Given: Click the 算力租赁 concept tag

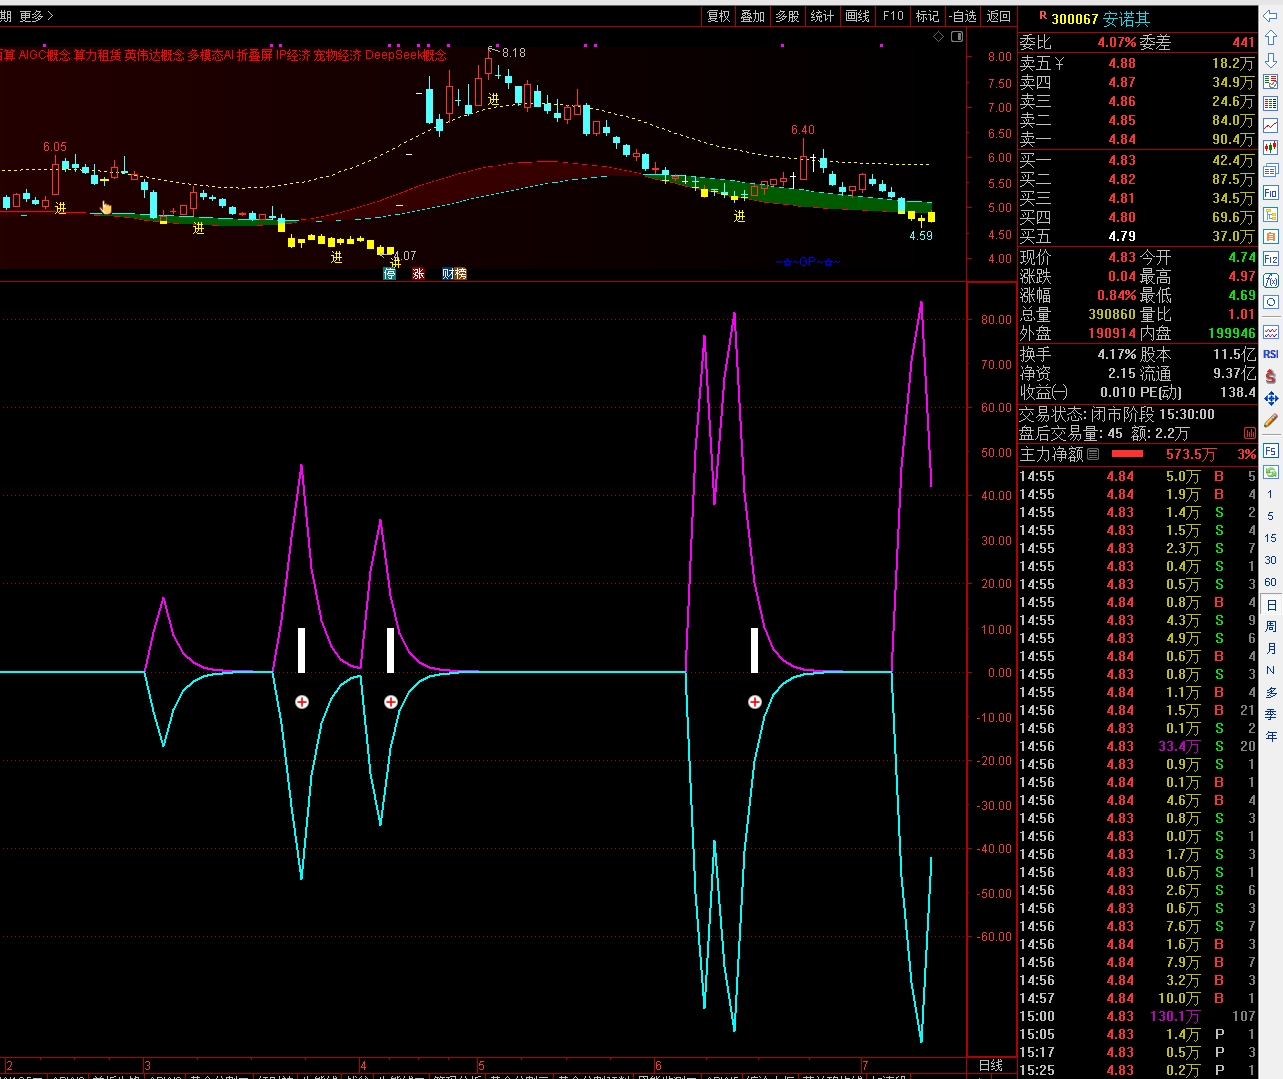Looking at the screenshot, I should coord(97,55).
